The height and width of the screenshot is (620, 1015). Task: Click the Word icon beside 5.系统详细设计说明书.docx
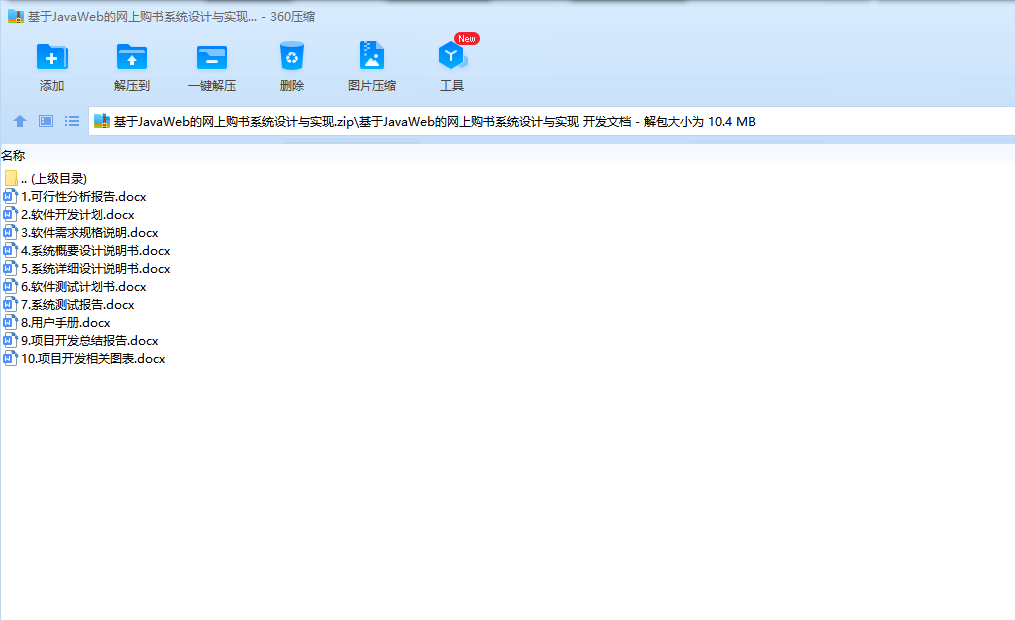click(10, 269)
